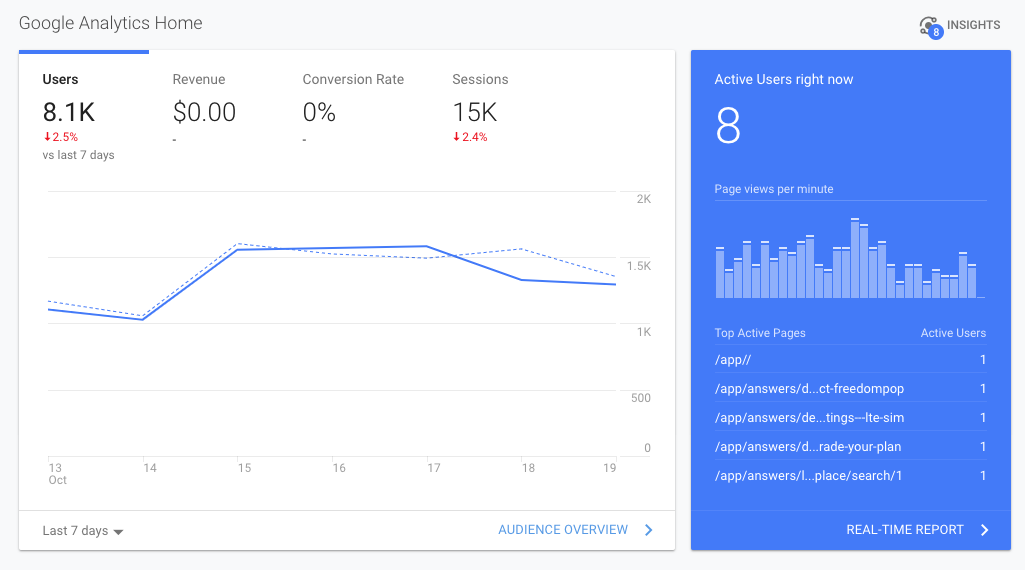1025x570 pixels.
Task: Click the chevron next to AUDIENCE OVERVIEW
Action: pyautogui.click(x=648, y=530)
